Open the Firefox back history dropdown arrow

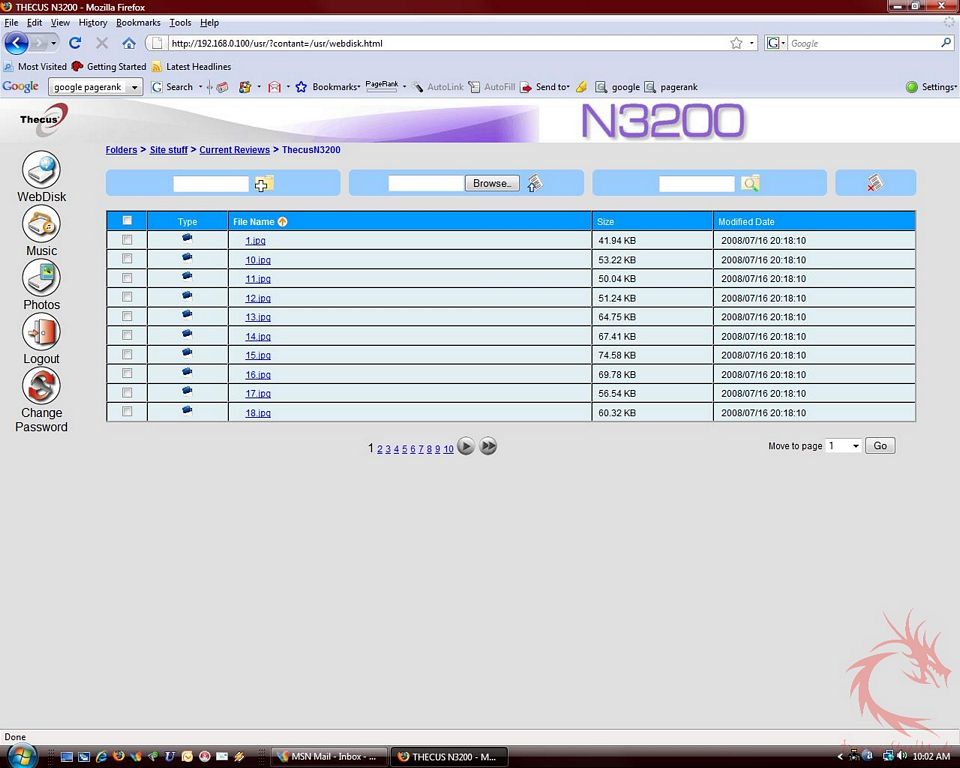click(x=53, y=43)
